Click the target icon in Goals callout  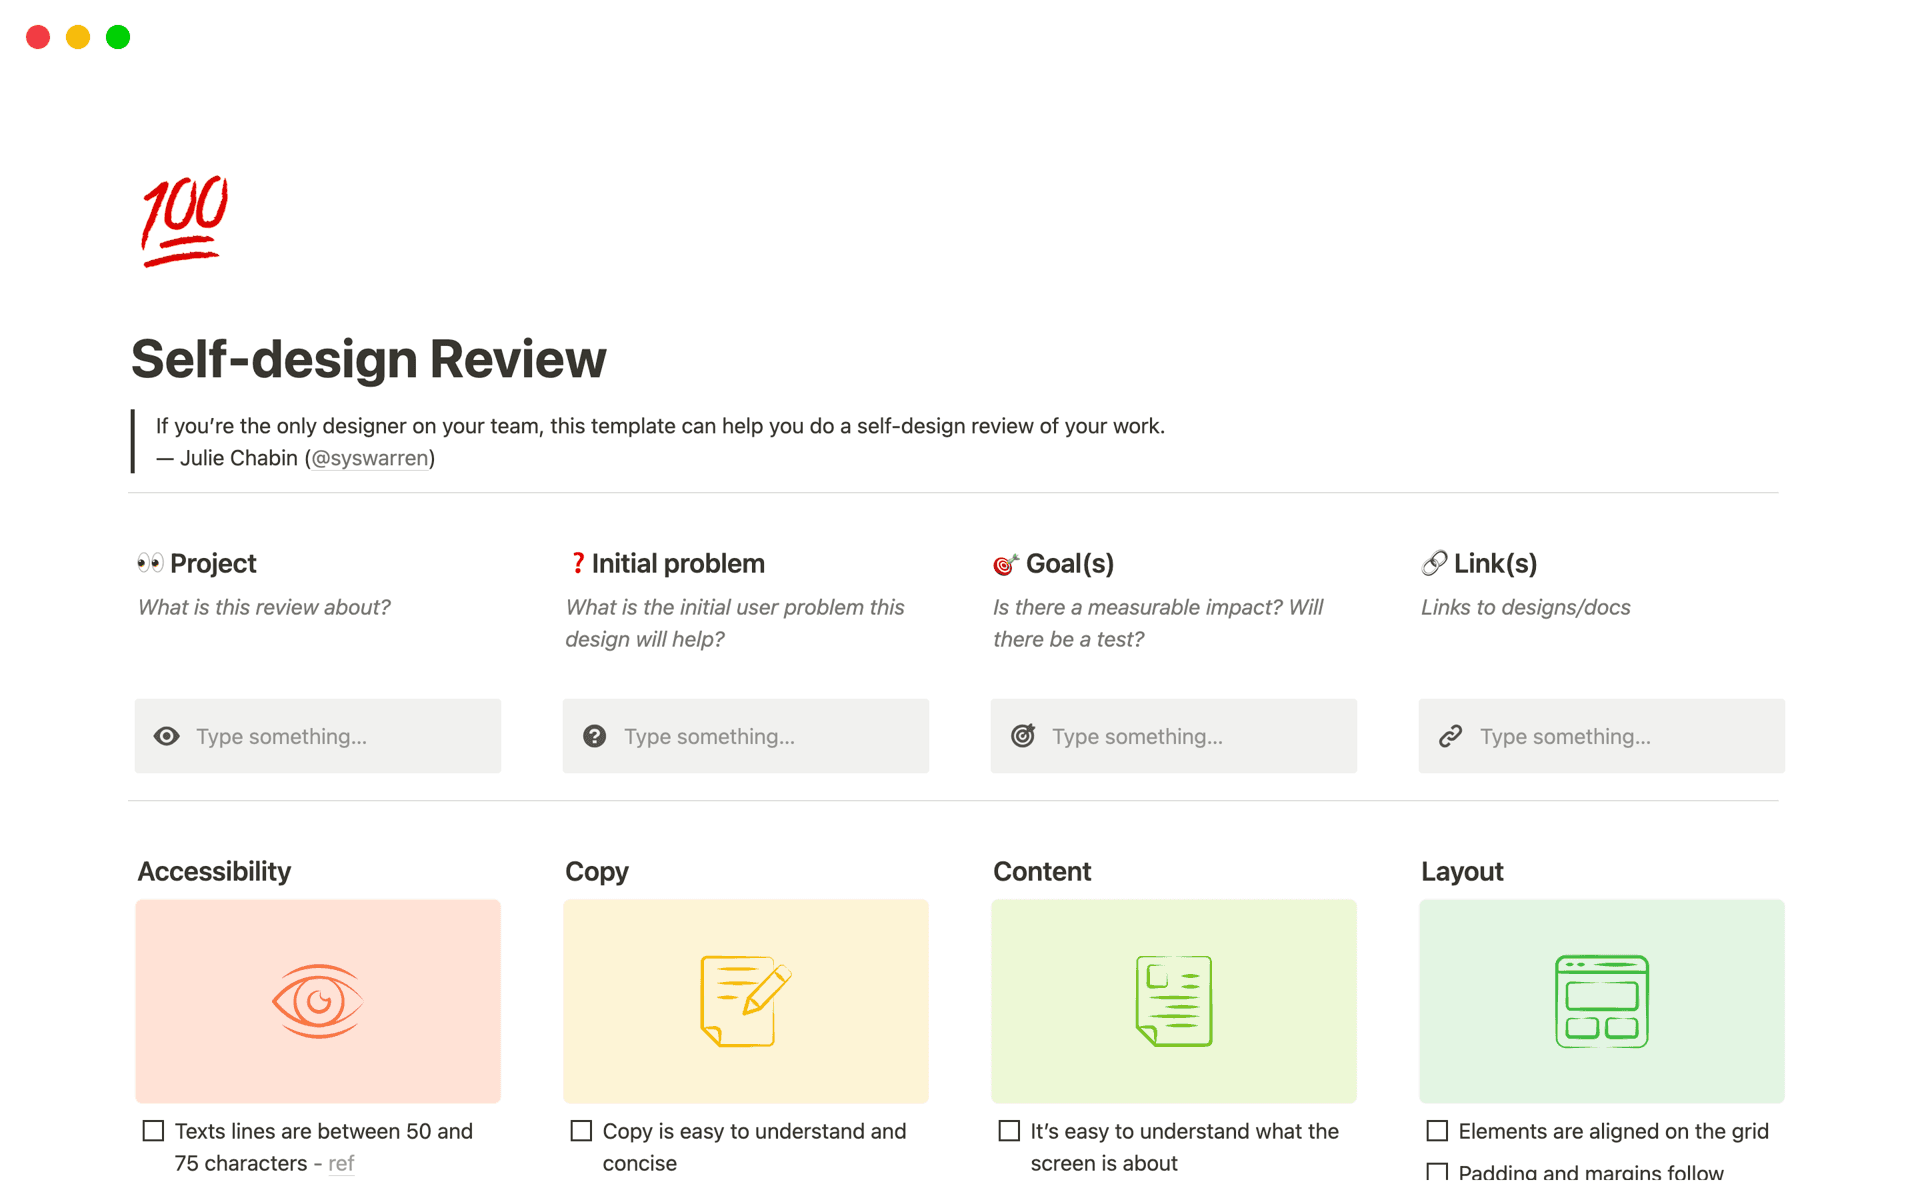tap(1023, 737)
